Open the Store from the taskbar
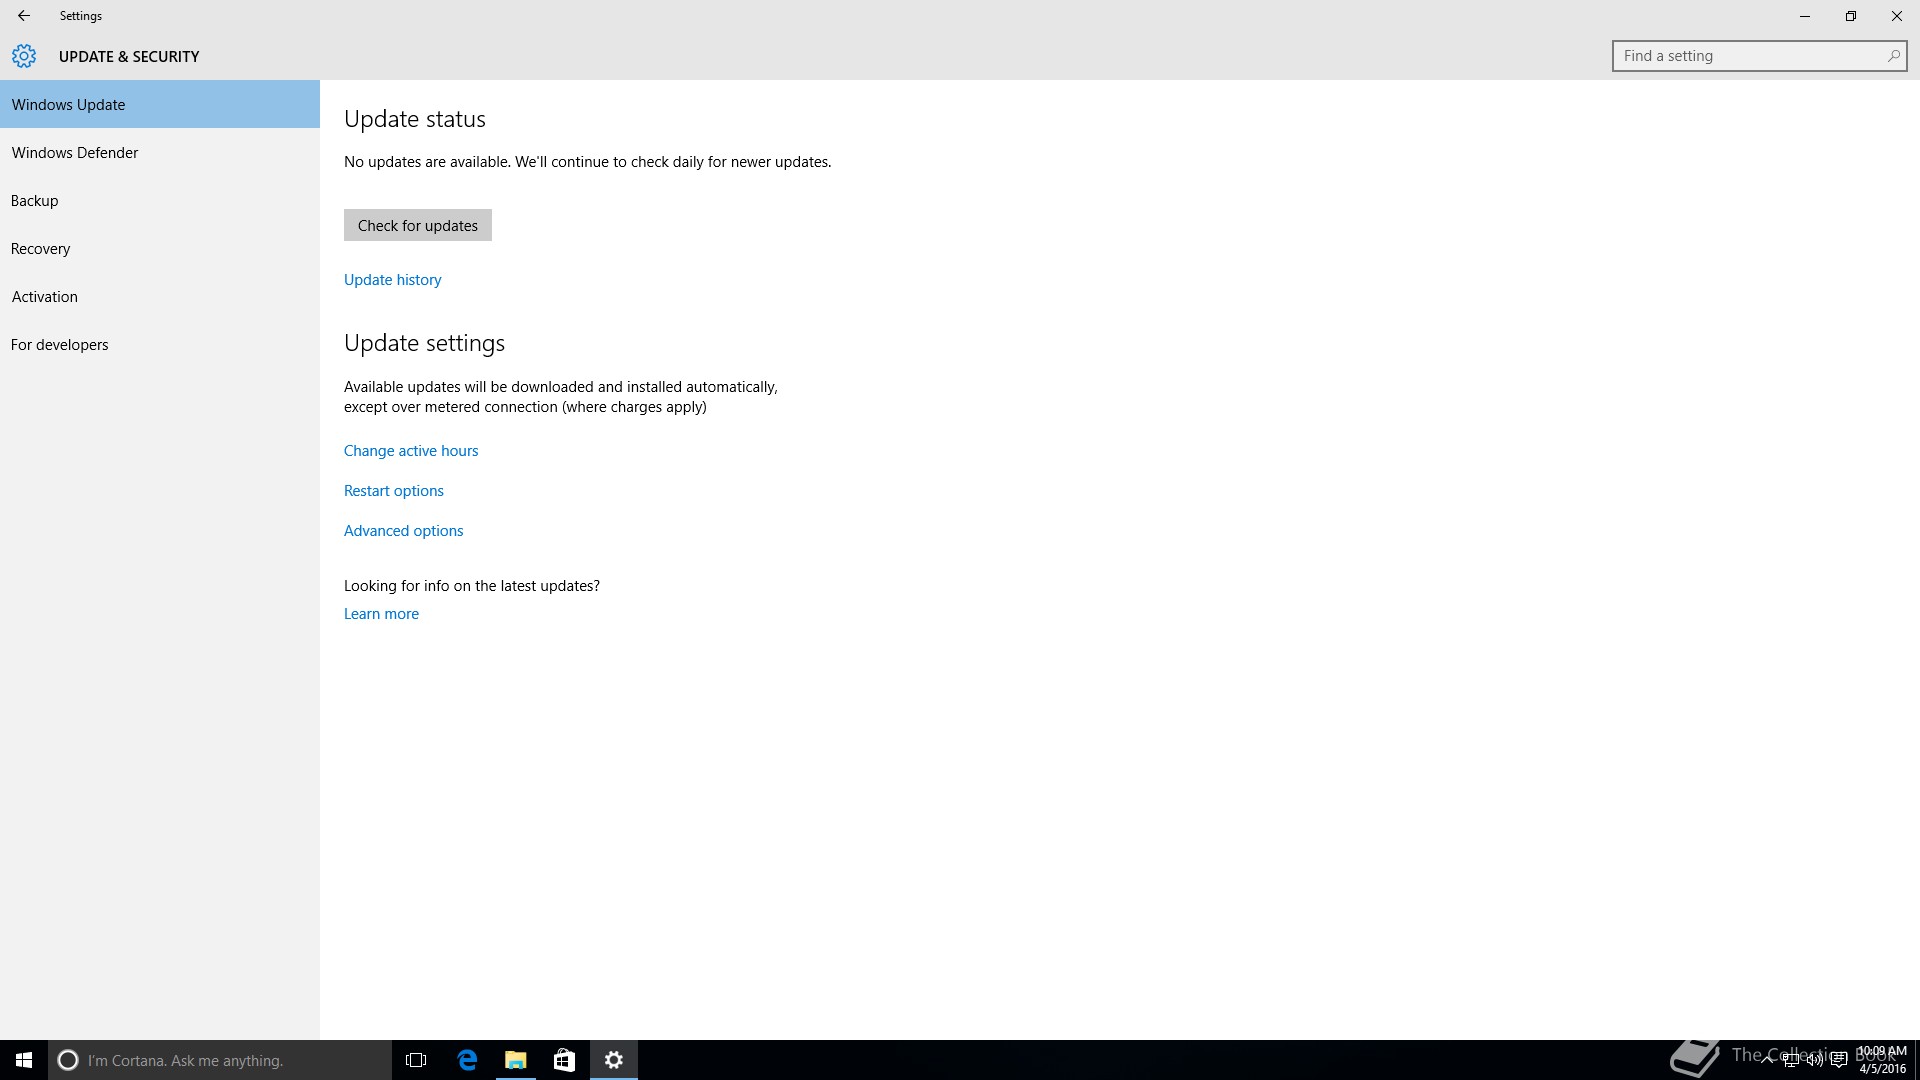The height and width of the screenshot is (1080, 1920). (564, 1060)
